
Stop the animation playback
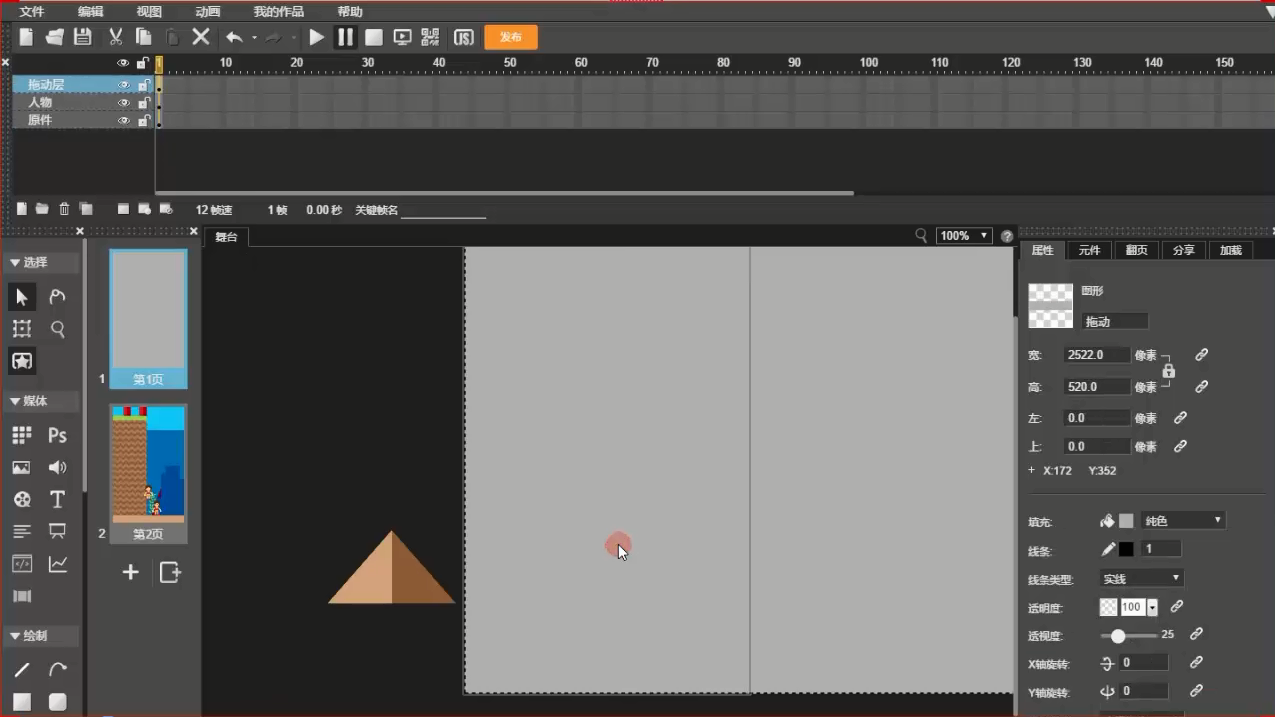374,37
